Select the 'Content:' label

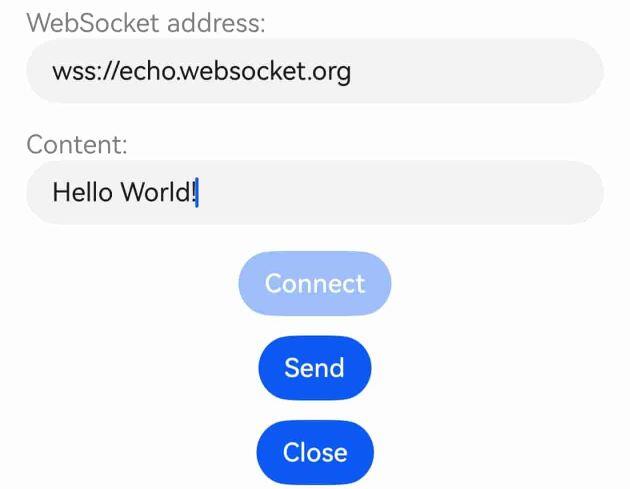77,144
